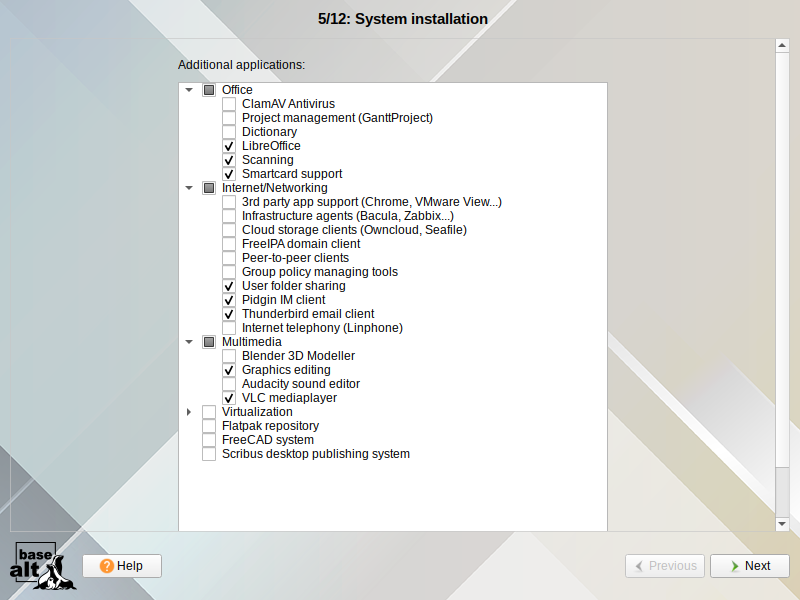Viewport: 800px width, 600px height.
Task: Check 3rd party app support option
Action: 229,202
